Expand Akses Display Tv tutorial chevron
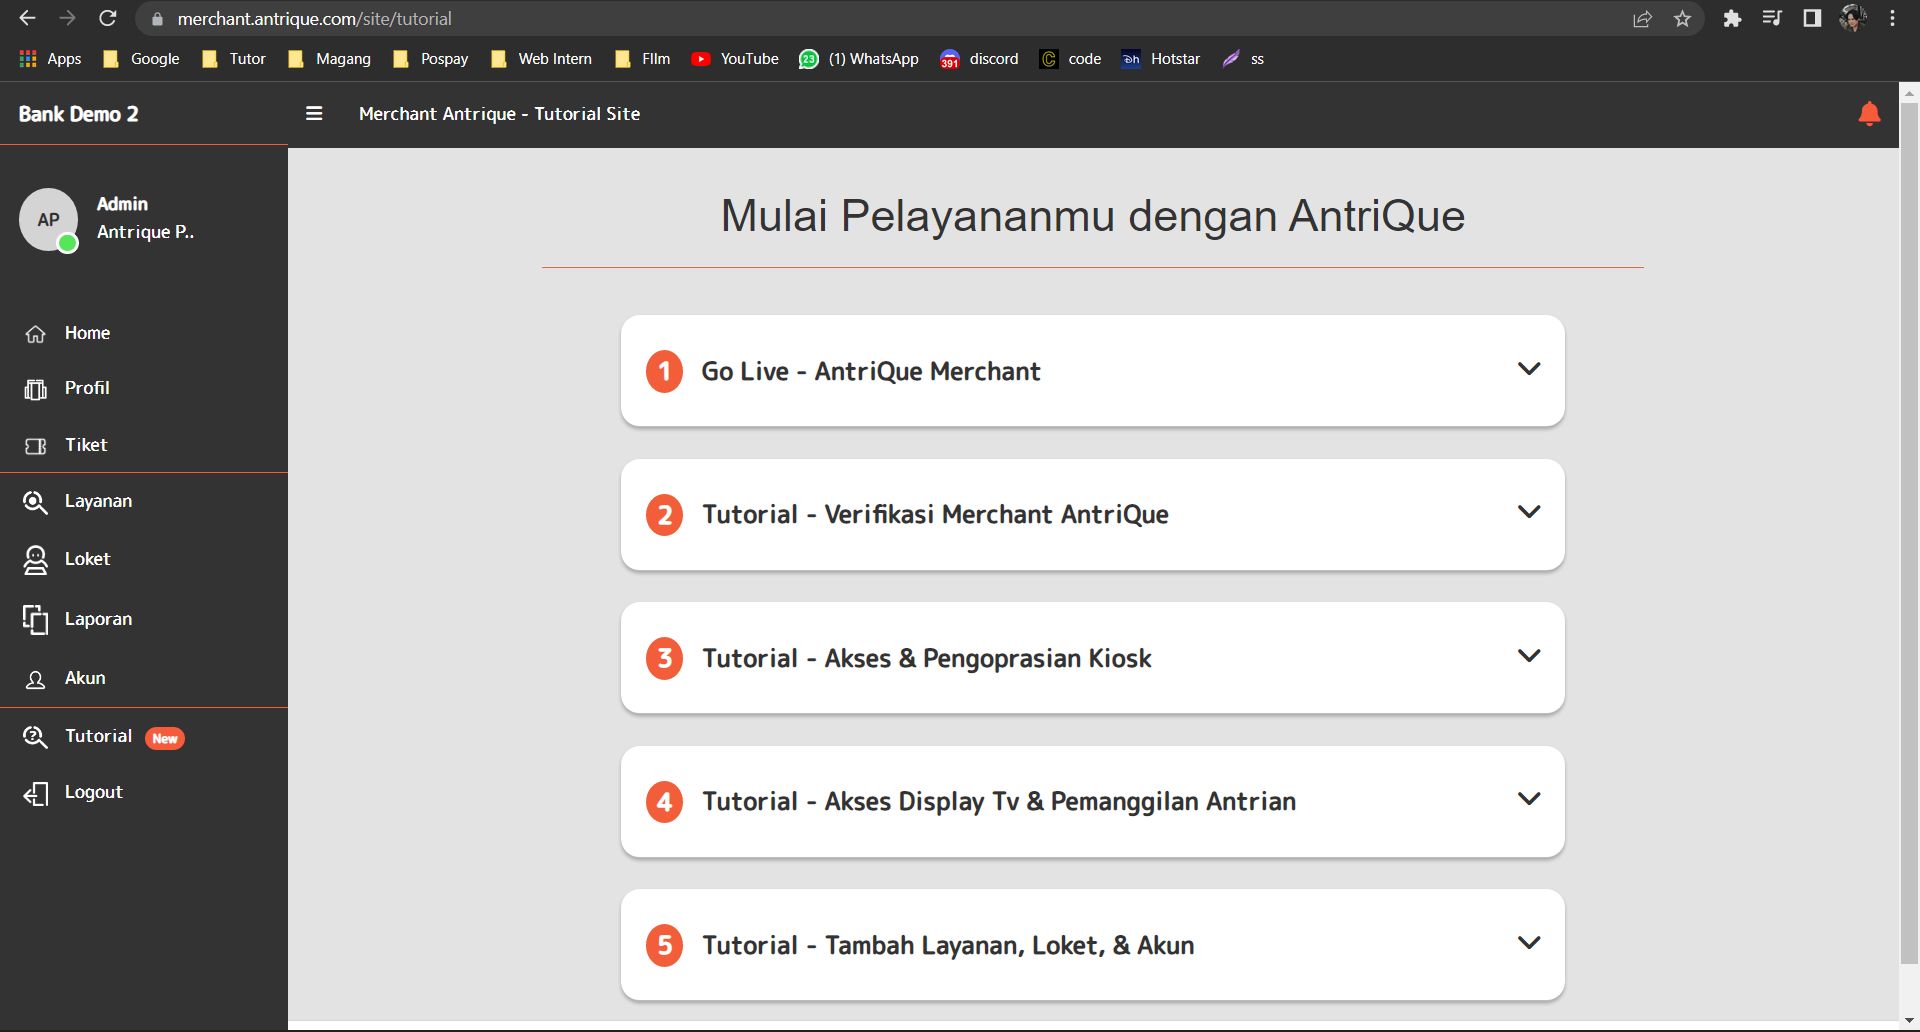 click(1528, 799)
